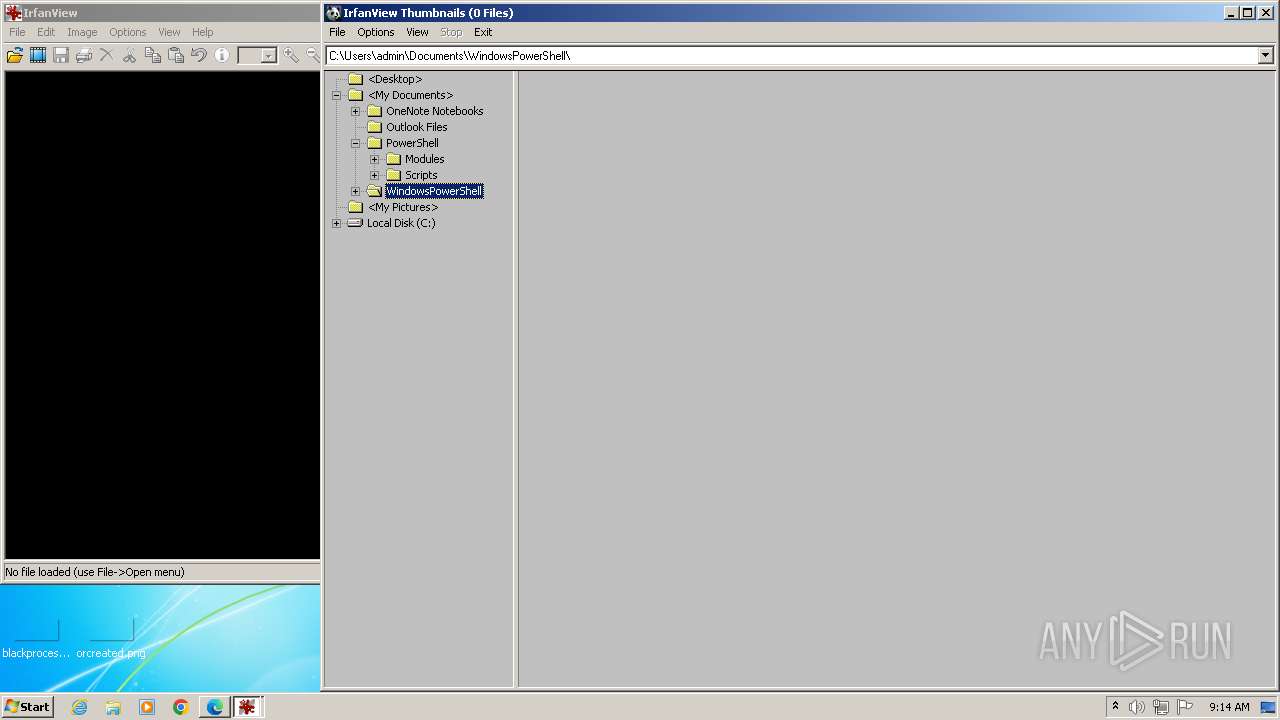Image resolution: width=1280 pixels, height=720 pixels.
Task: Click Exit in Thumbnails menu bar
Action: (x=483, y=32)
